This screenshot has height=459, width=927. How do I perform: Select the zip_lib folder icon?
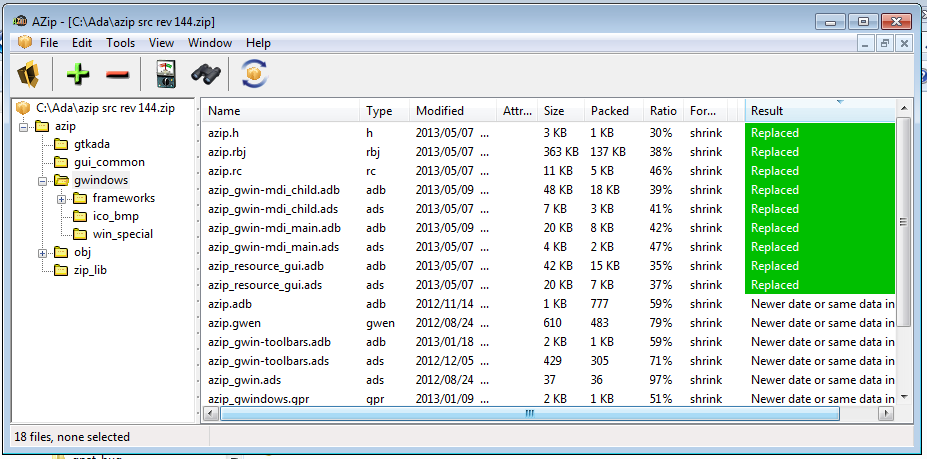click(61, 270)
